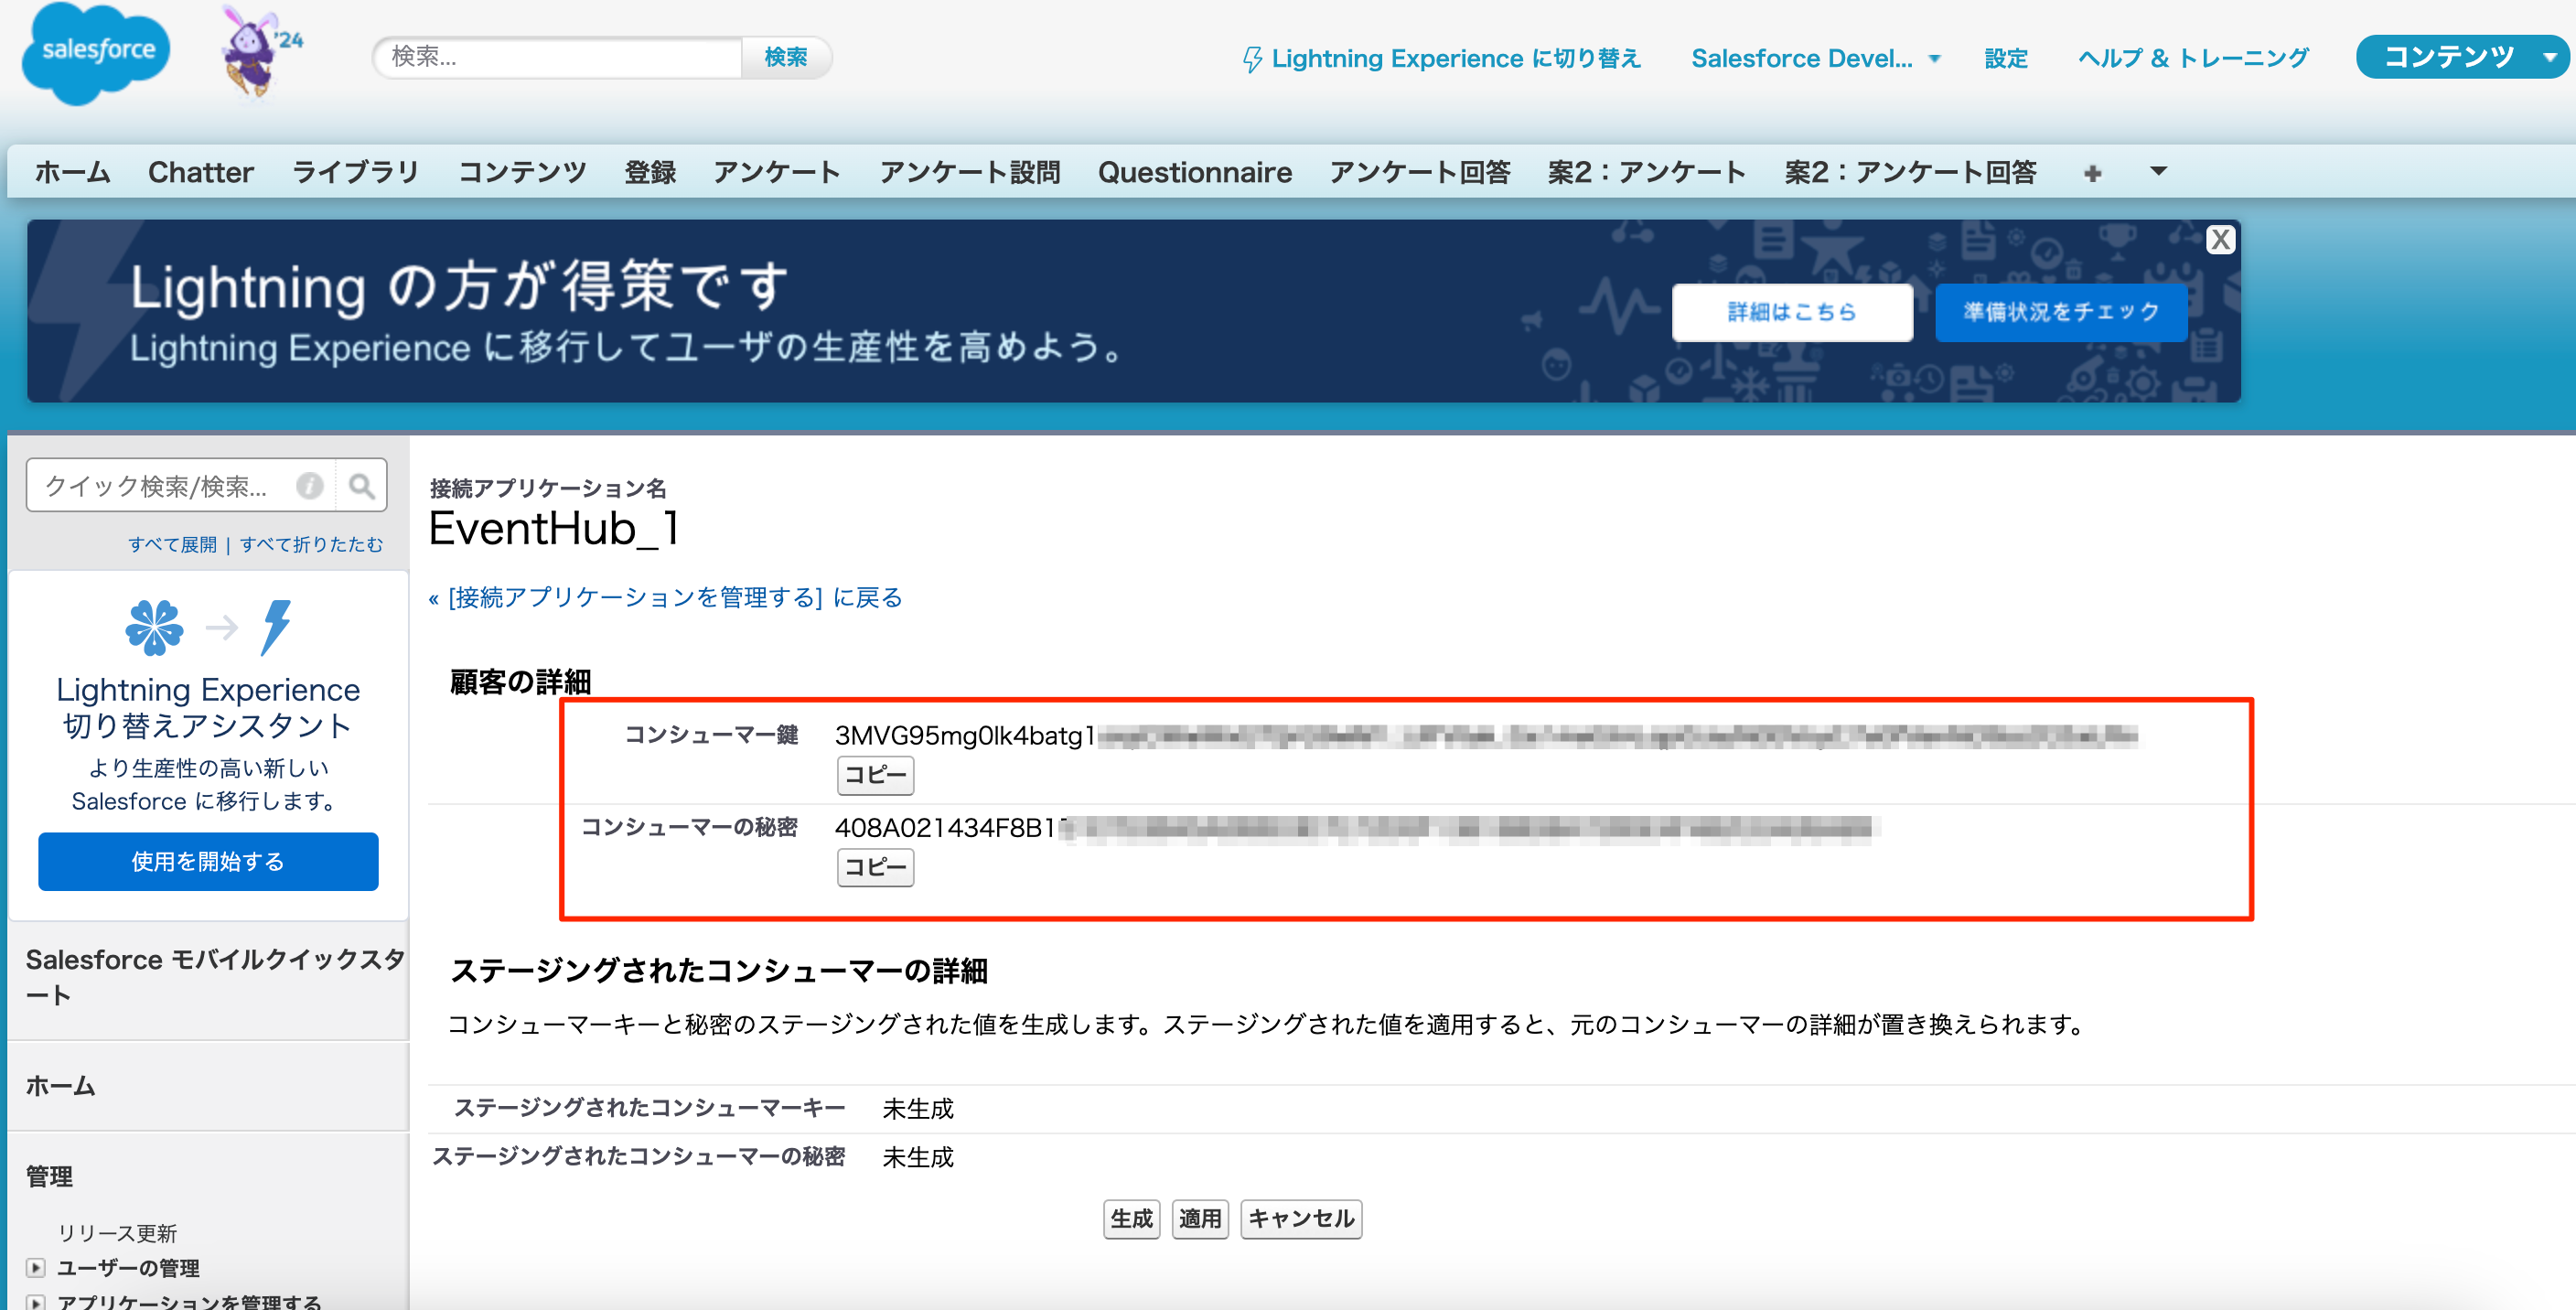Open the 案2：アンケート tab
Viewport: 2576px width, 1310px height.
tap(1646, 172)
